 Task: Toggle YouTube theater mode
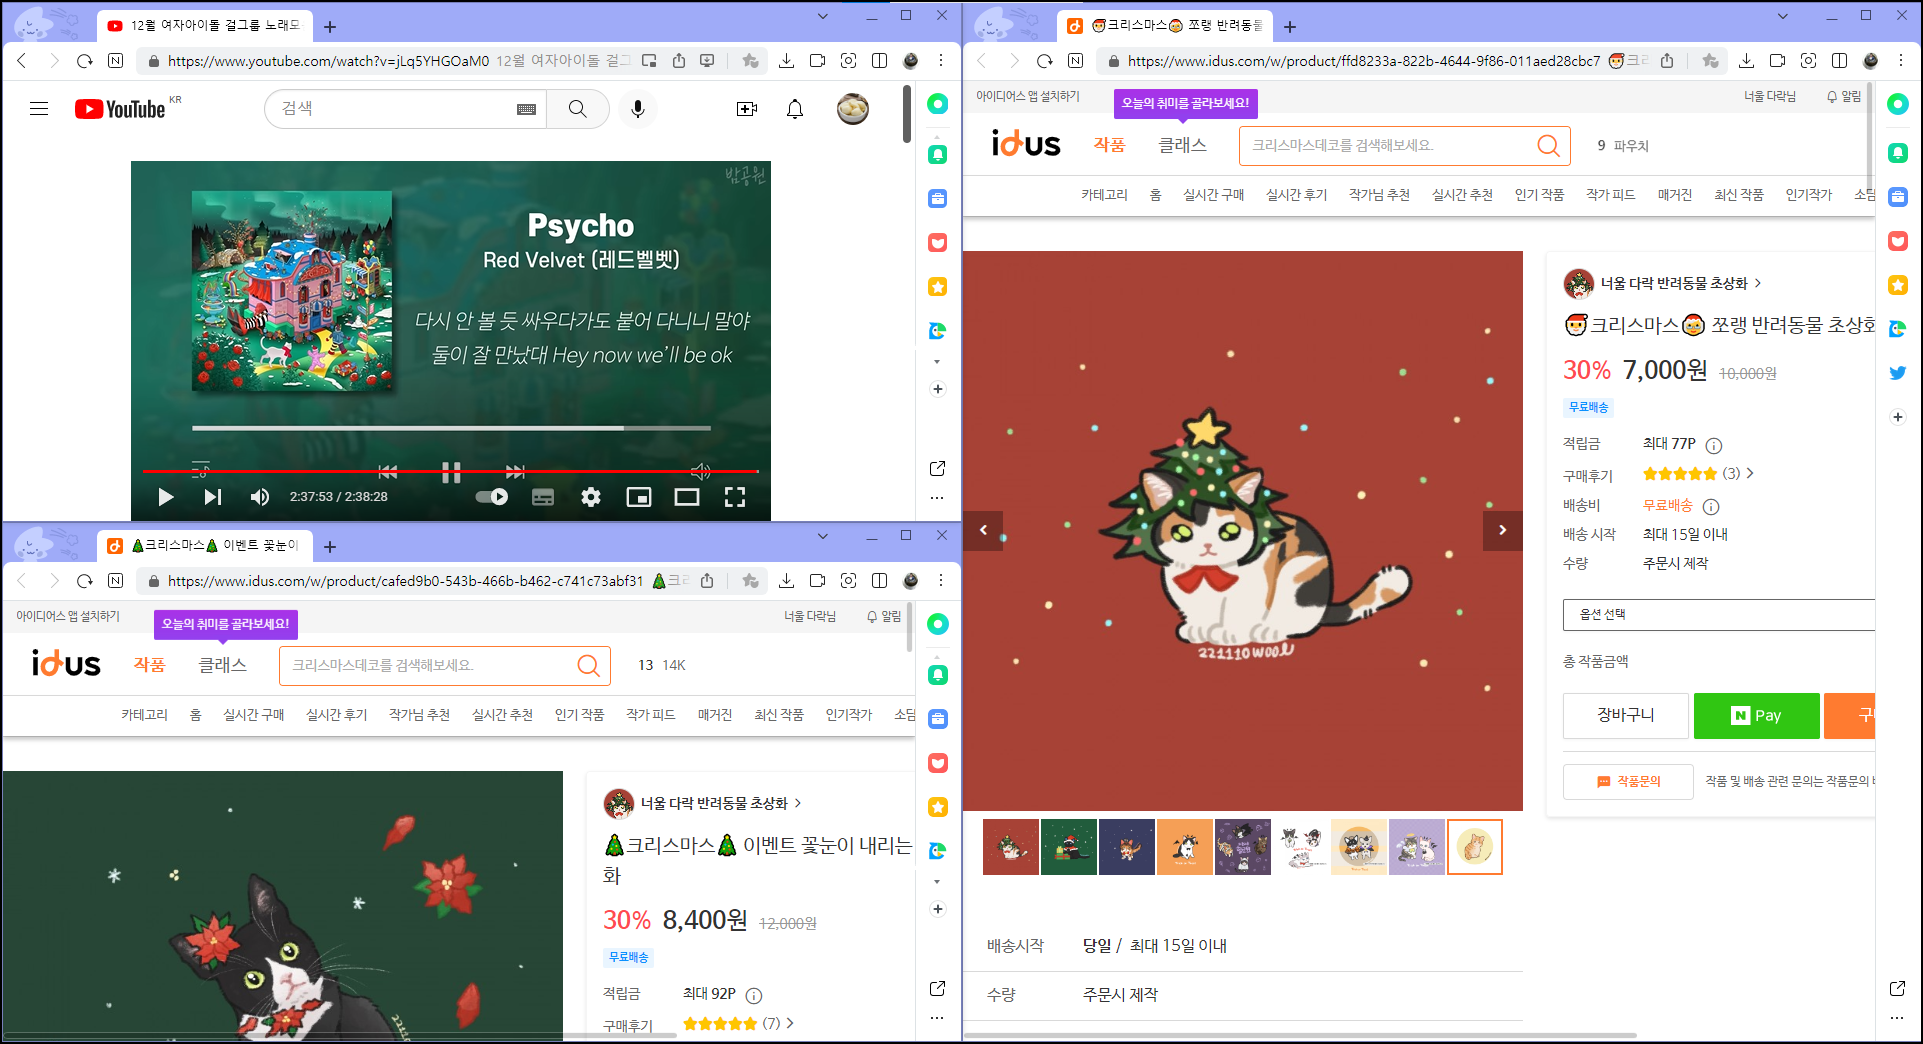click(x=687, y=497)
